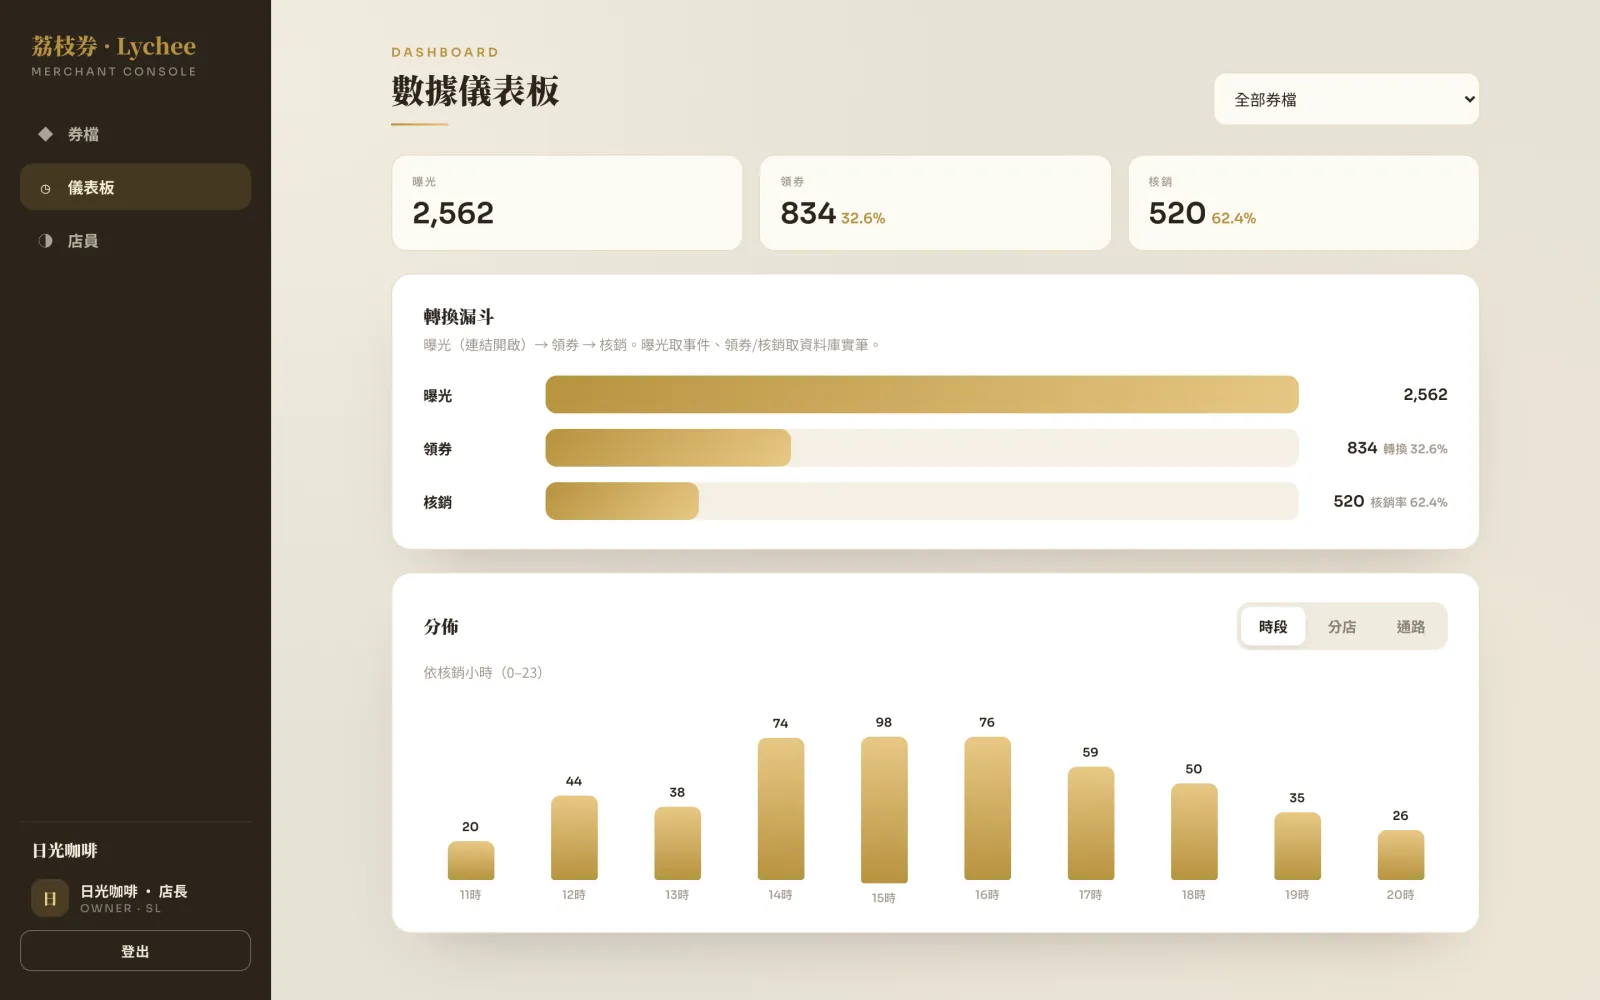
Task: Click the 曝光 funnel progress bar
Action: 922,394
